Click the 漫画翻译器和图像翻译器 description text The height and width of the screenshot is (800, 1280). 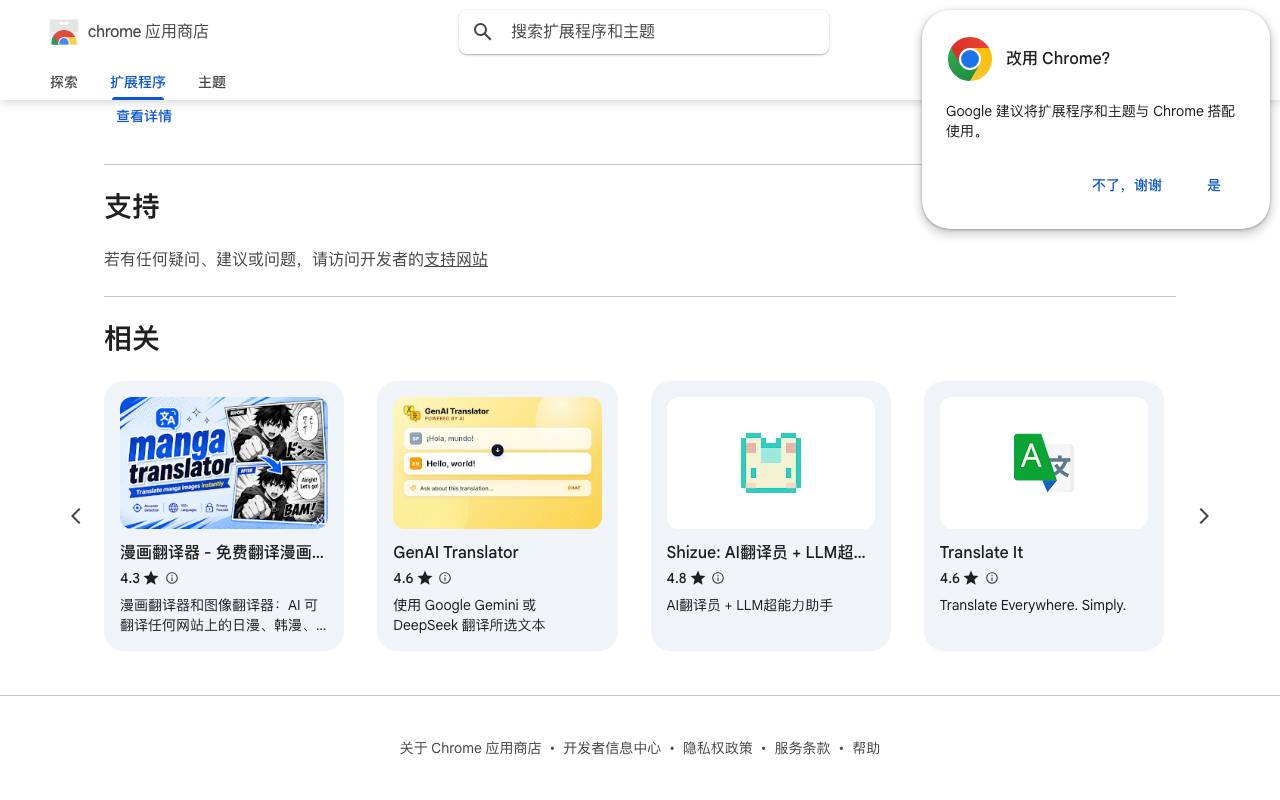tap(223, 615)
